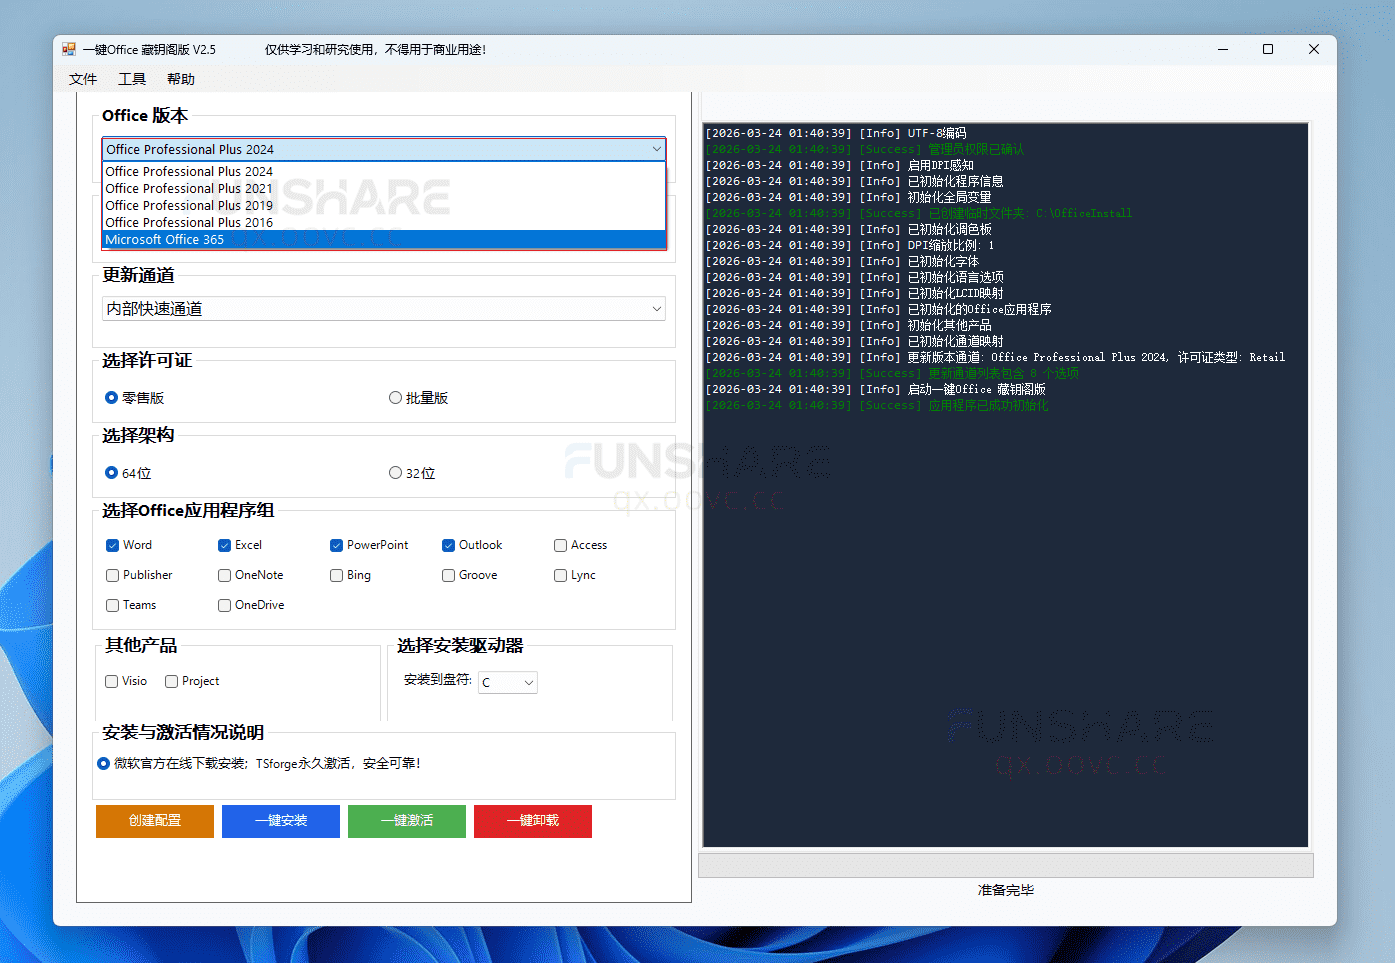Open the 帮助 menu
The image size is (1395, 963).
pyautogui.click(x=181, y=79)
